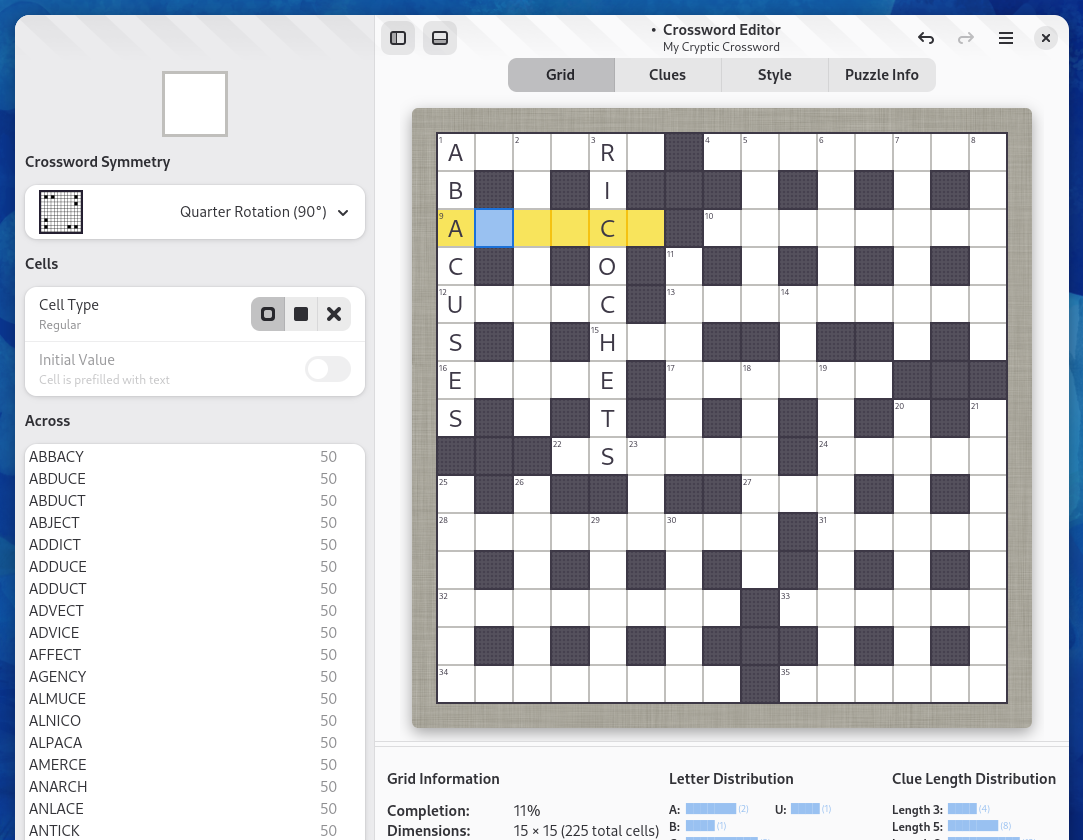Viewport: 1083px width, 840px height.
Task: Click the X cell type to delete cells
Action: pos(333,313)
